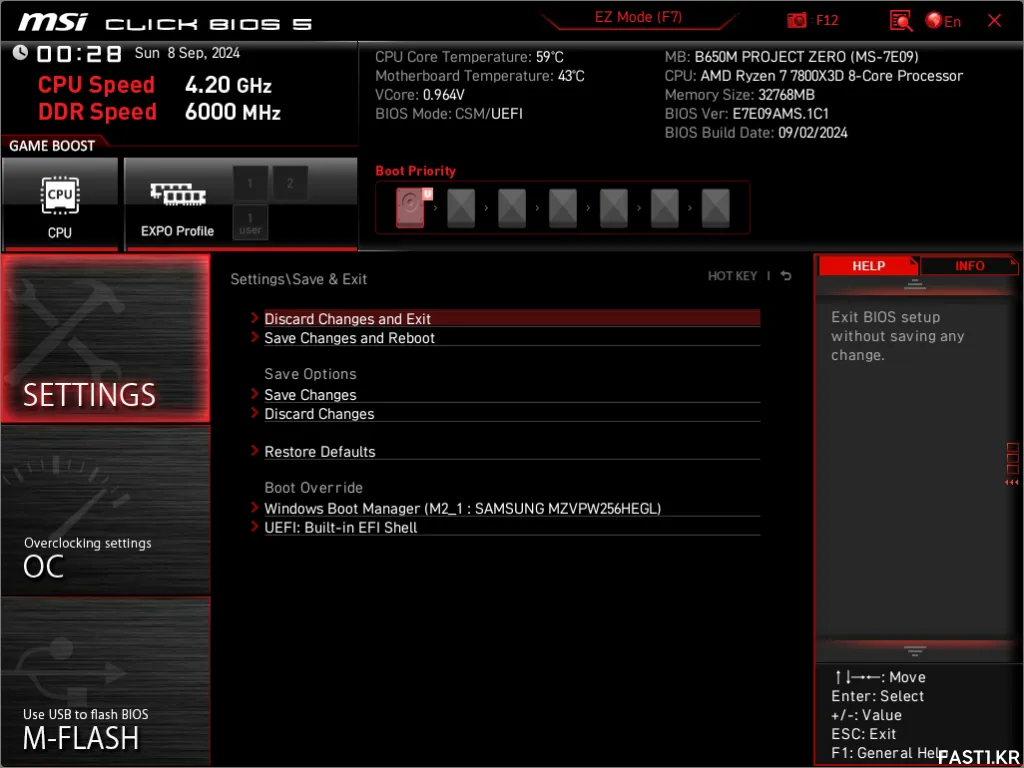This screenshot has height=768, width=1024.
Task: Select EXPO user profile 1
Action: (x=250, y=222)
